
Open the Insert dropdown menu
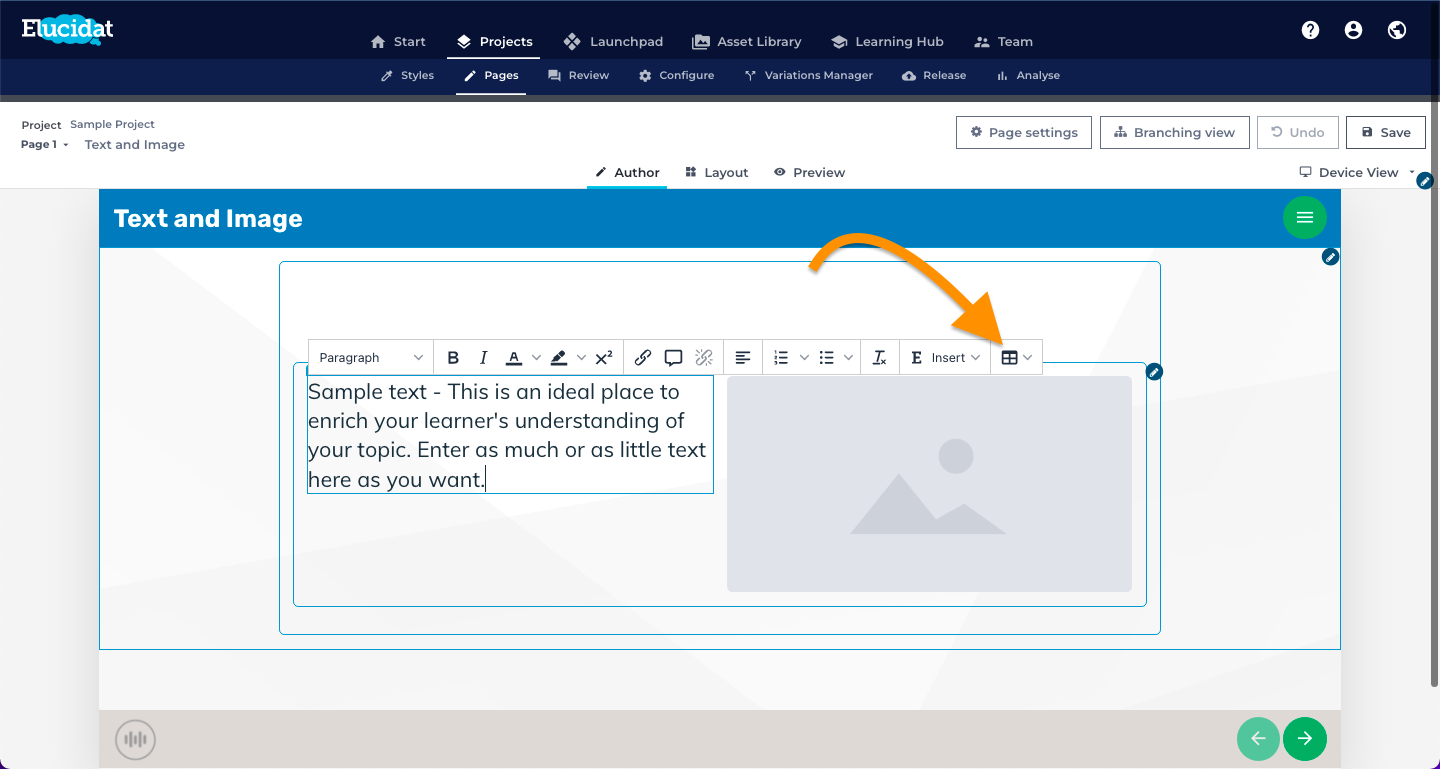click(945, 358)
